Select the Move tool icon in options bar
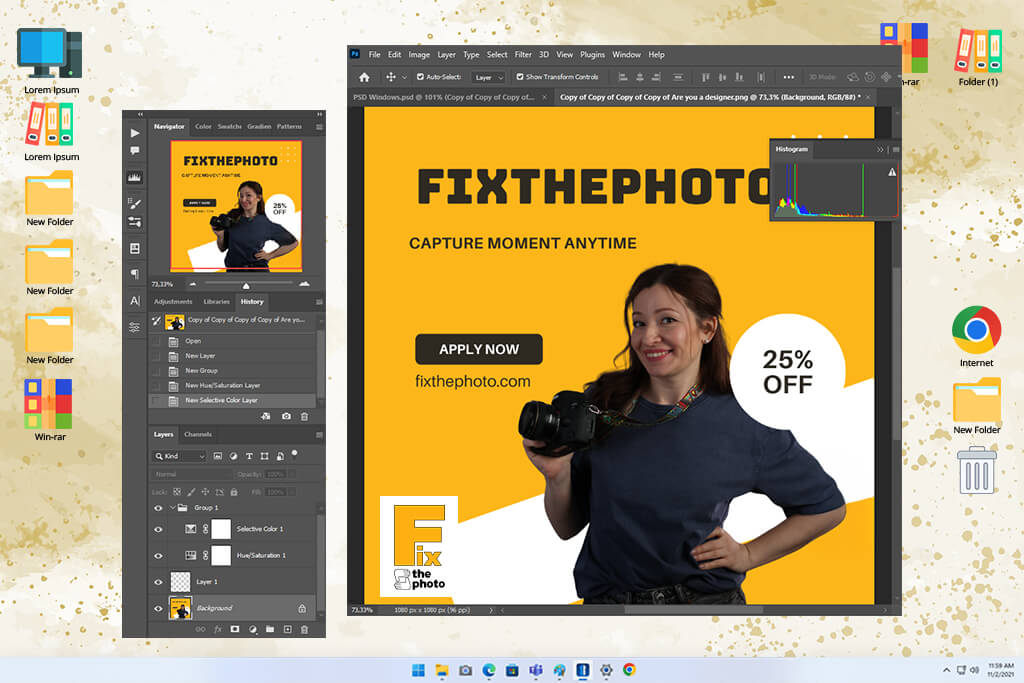 click(x=391, y=77)
